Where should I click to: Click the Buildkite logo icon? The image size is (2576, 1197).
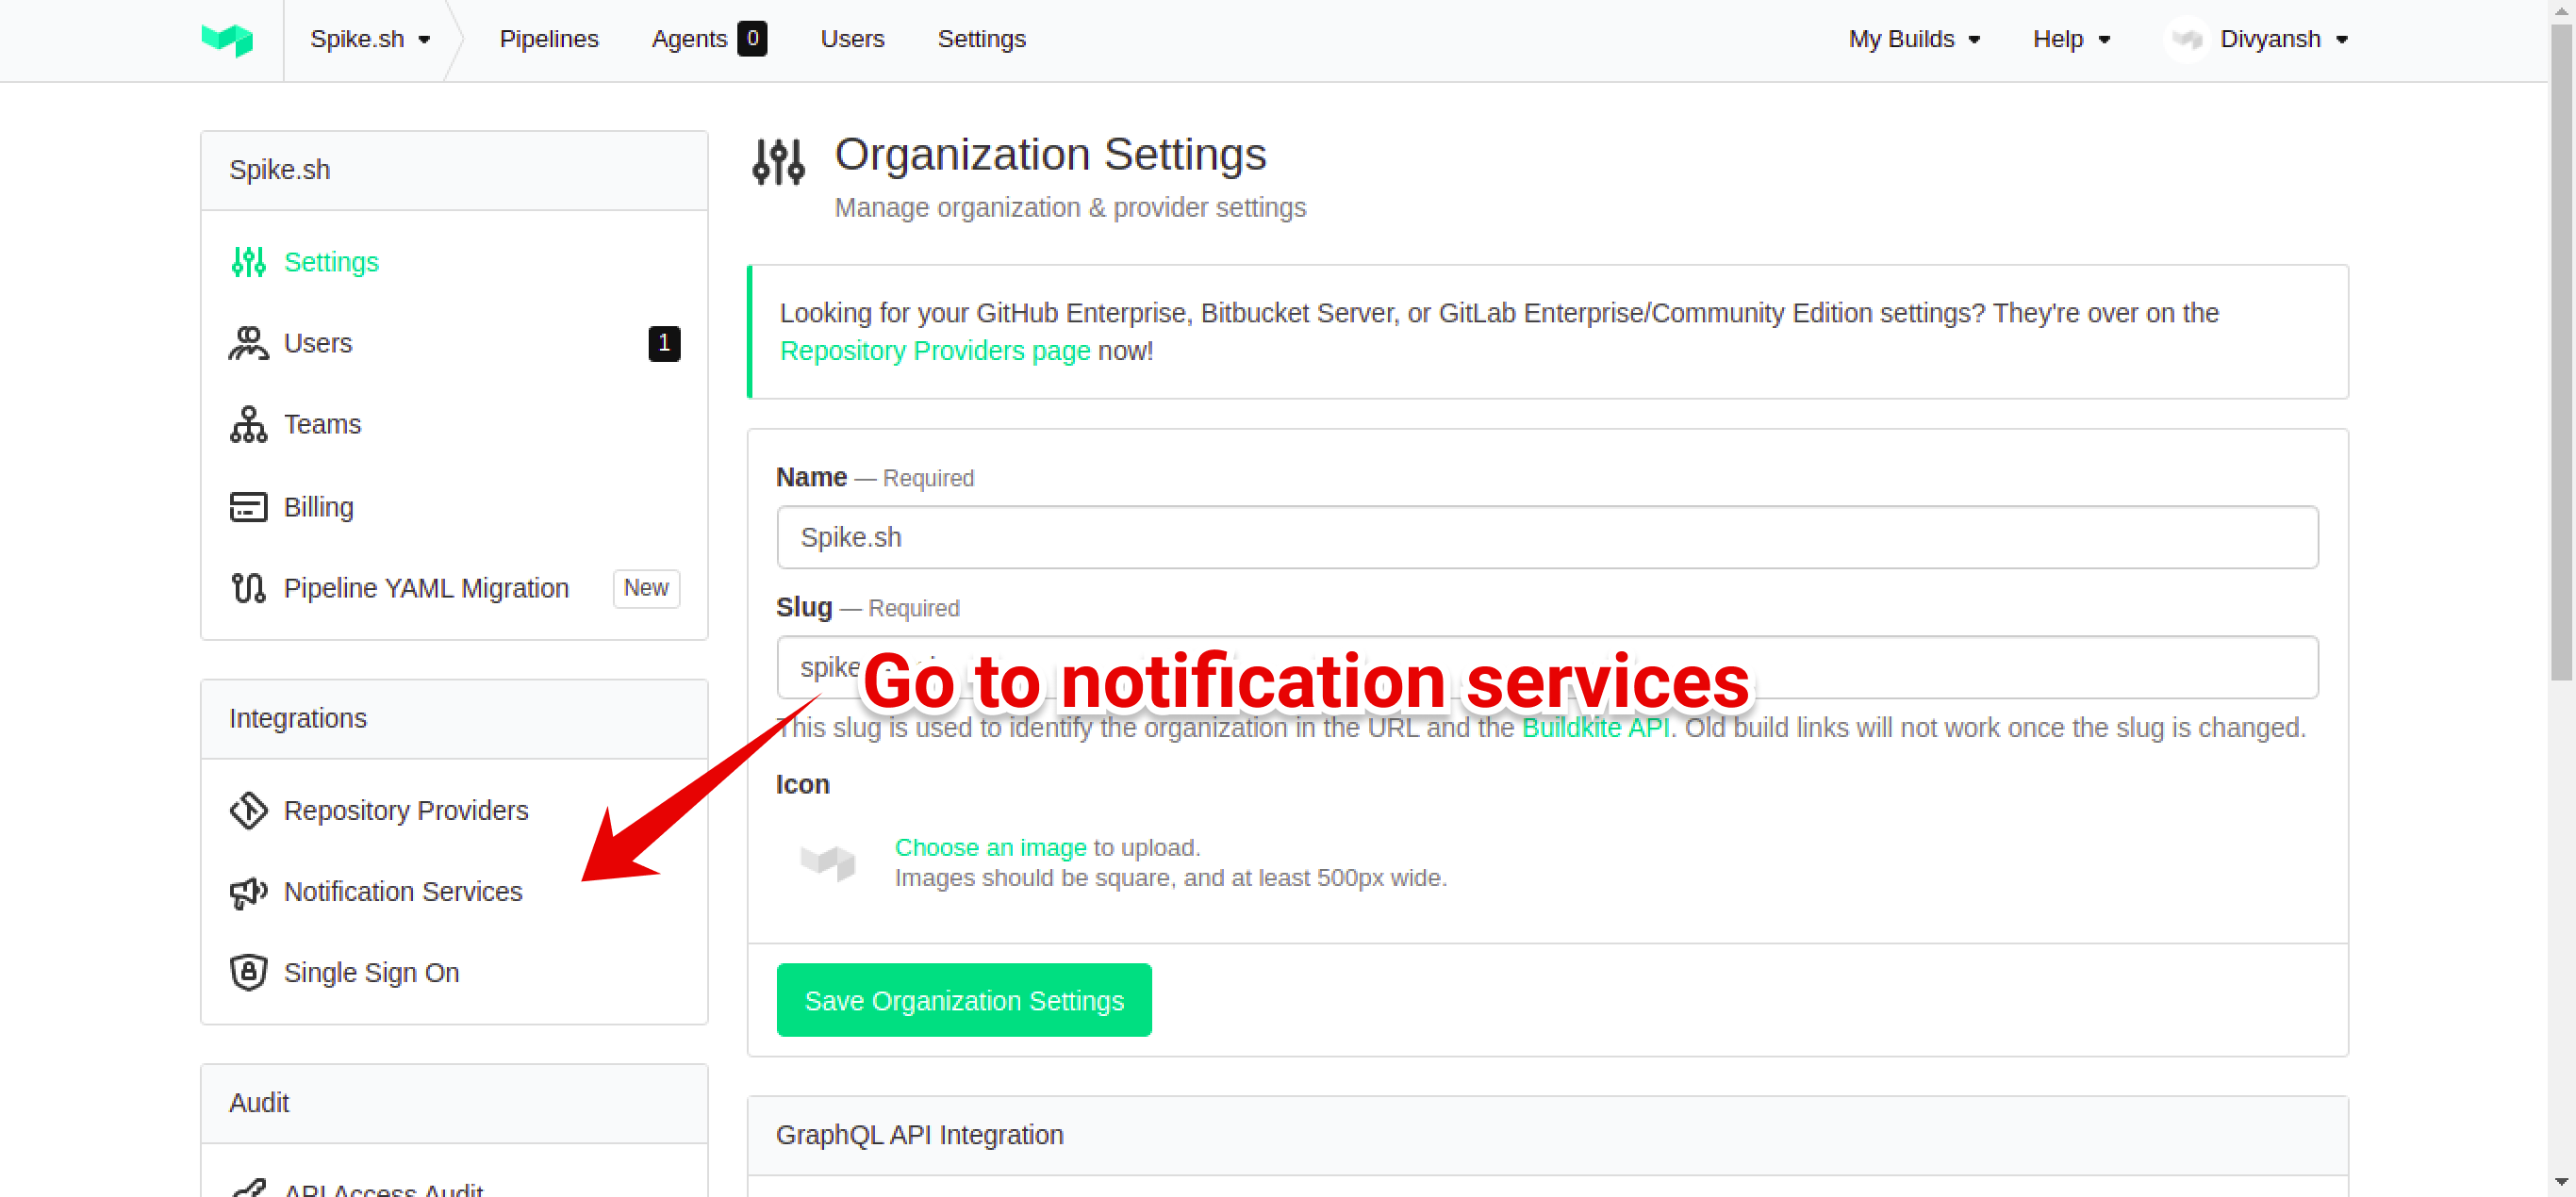(227, 39)
